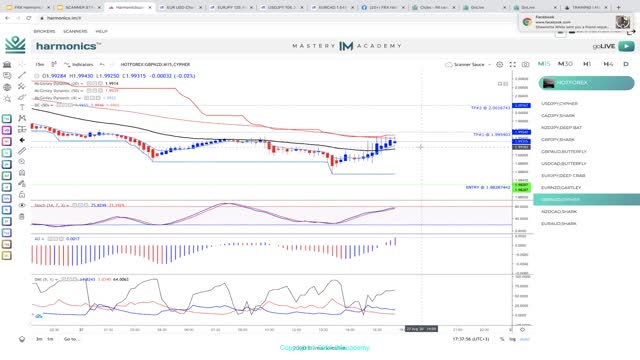Select CADJPY SHARK from scanner list
The width and height of the screenshot is (640, 360).
click(558, 116)
